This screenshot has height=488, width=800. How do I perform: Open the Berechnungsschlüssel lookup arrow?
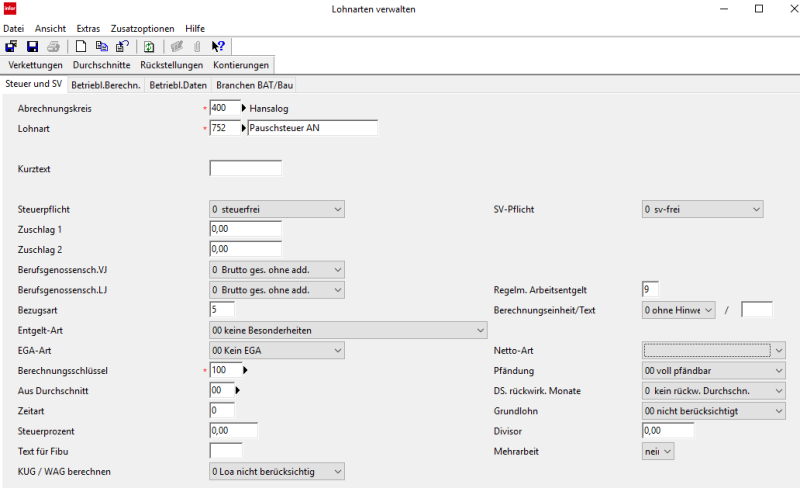245,370
